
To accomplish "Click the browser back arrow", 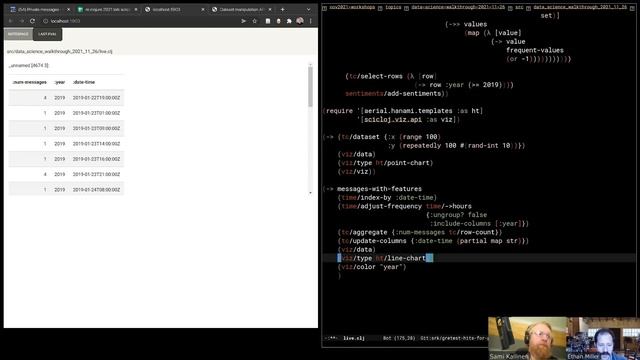I will [11, 21].
